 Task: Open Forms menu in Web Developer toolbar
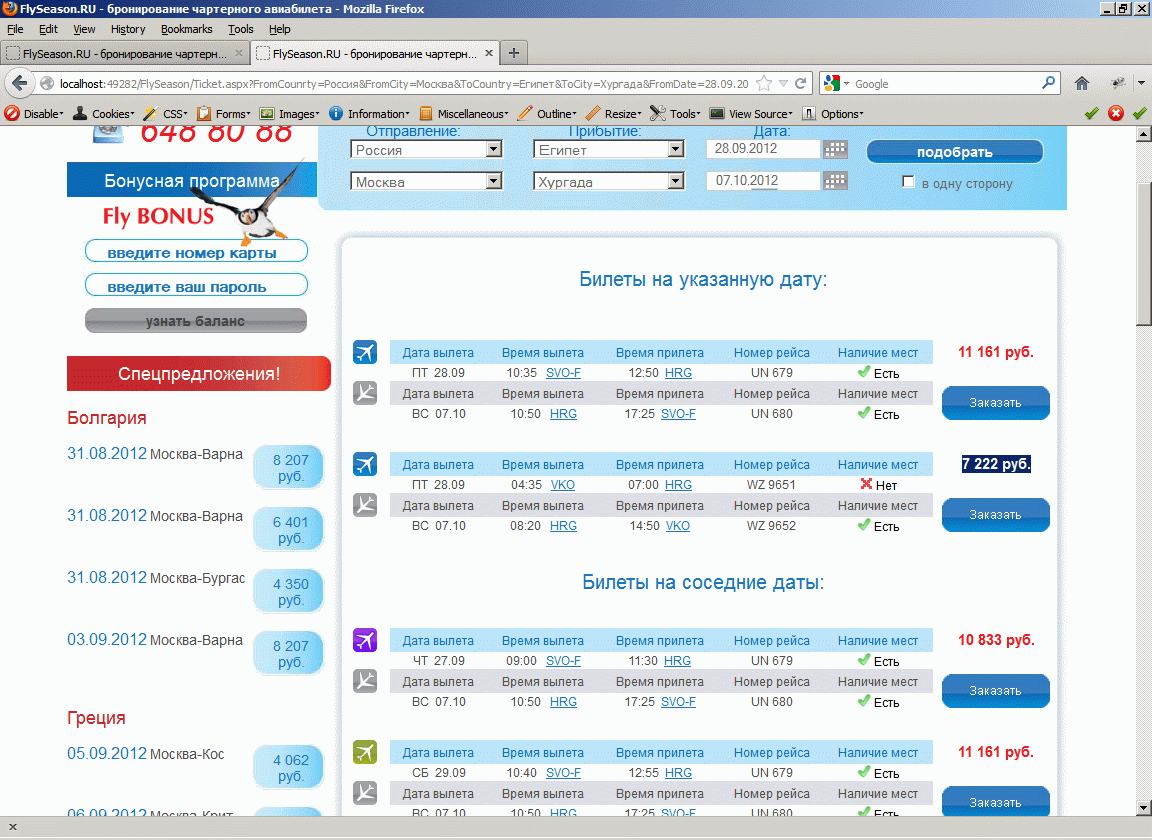coord(223,114)
